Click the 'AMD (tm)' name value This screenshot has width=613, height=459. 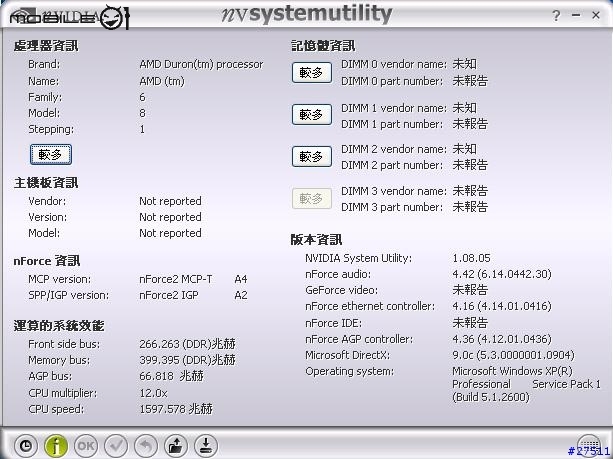[162, 81]
